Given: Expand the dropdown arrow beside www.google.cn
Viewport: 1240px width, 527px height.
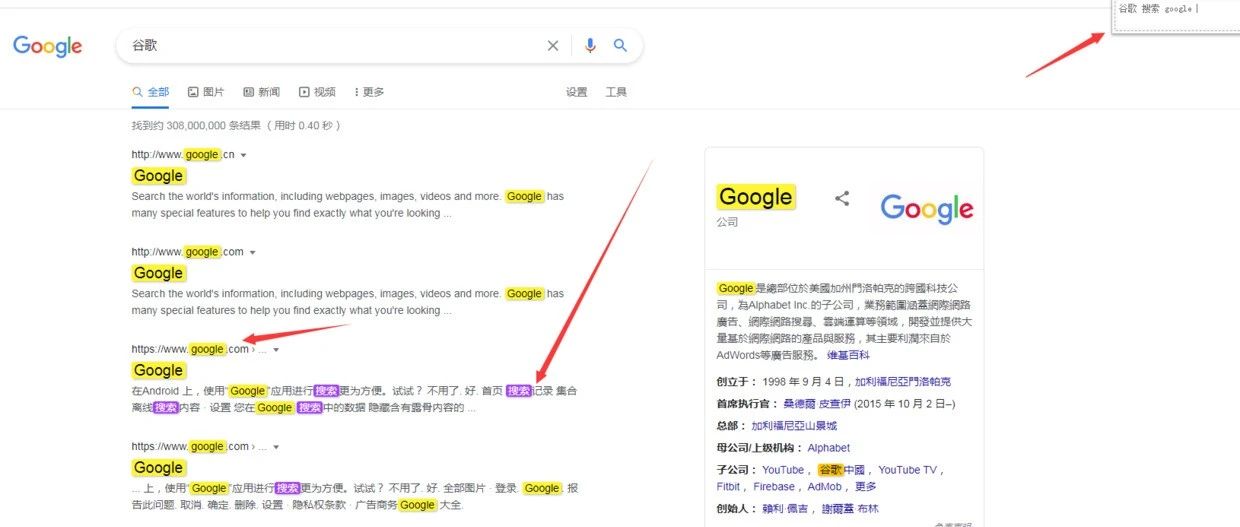Looking at the screenshot, I should tap(243, 155).
